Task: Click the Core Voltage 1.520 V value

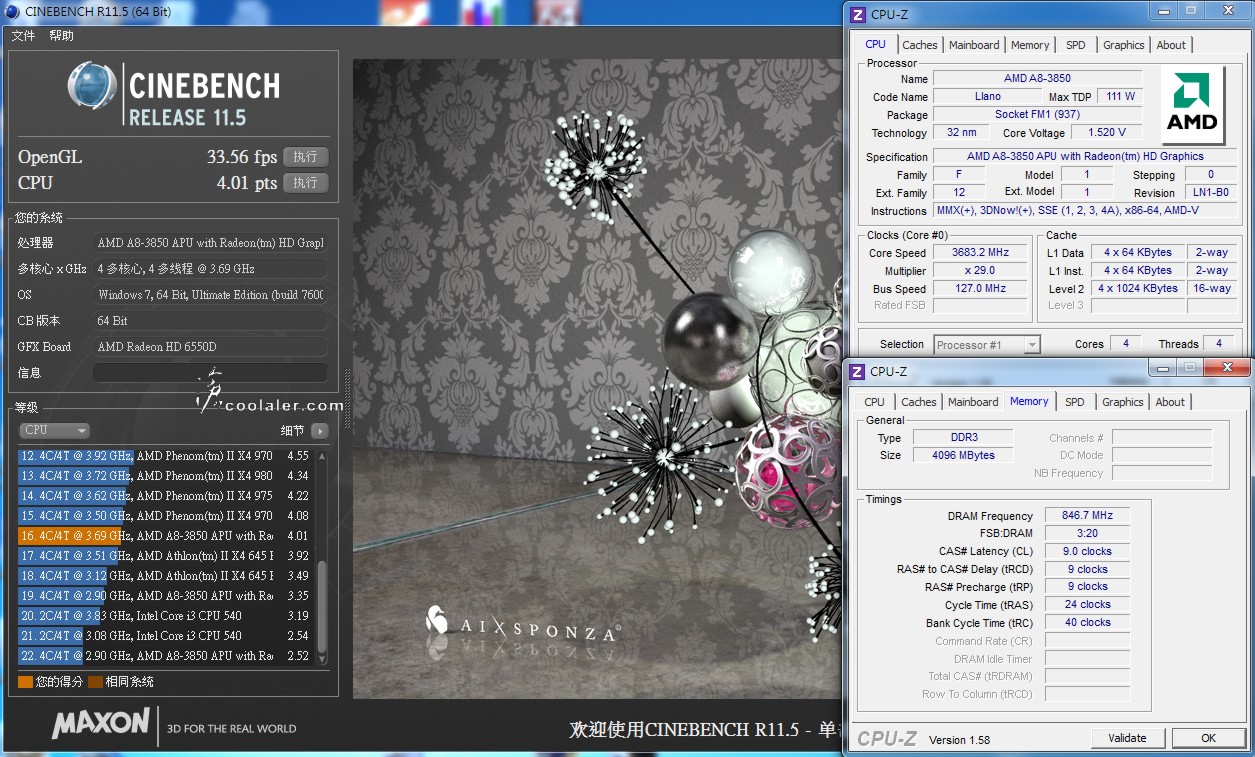Action: (x=1106, y=132)
